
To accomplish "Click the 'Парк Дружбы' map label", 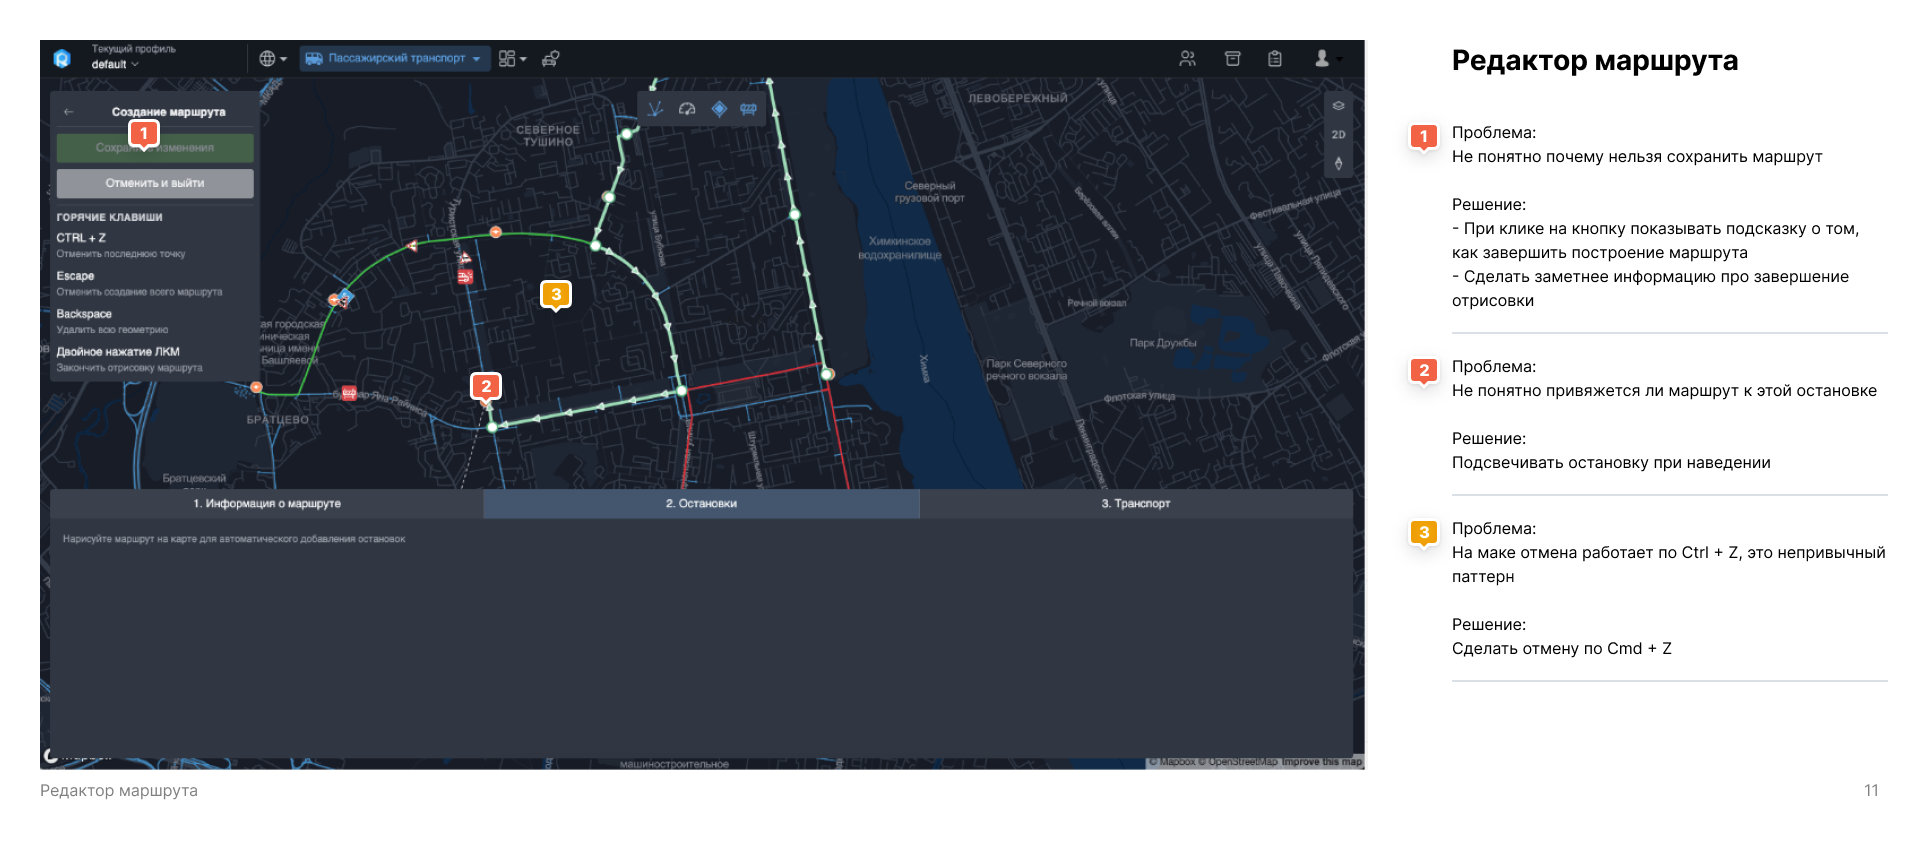I will pos(1163,343).
